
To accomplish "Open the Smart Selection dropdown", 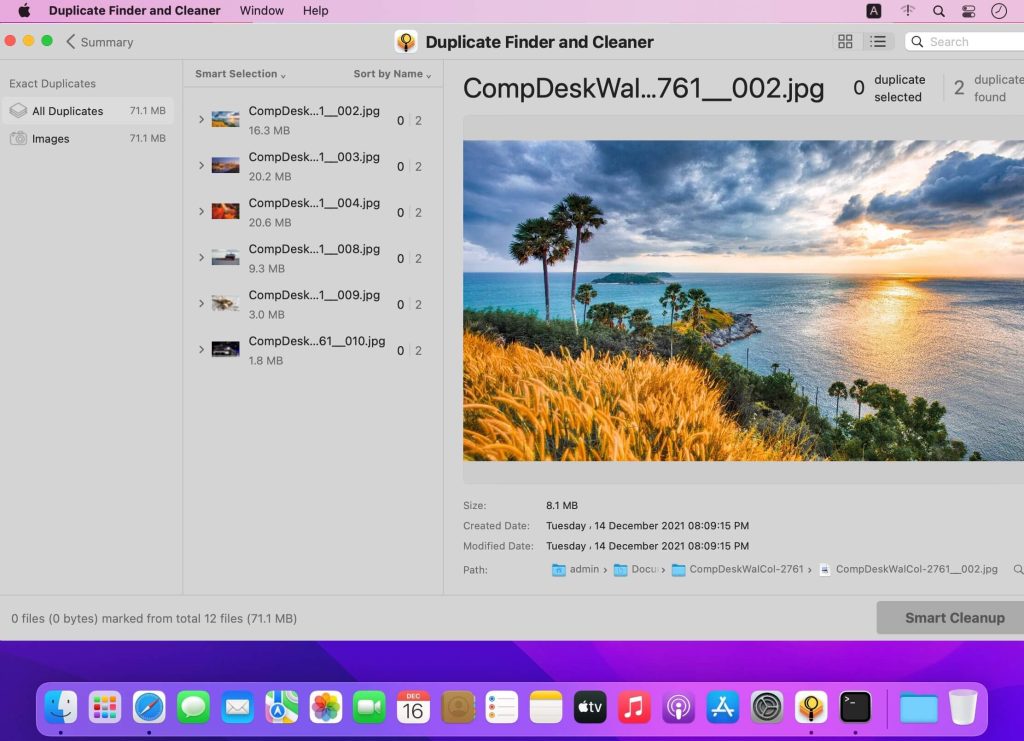I will click(x=240, y=74).
